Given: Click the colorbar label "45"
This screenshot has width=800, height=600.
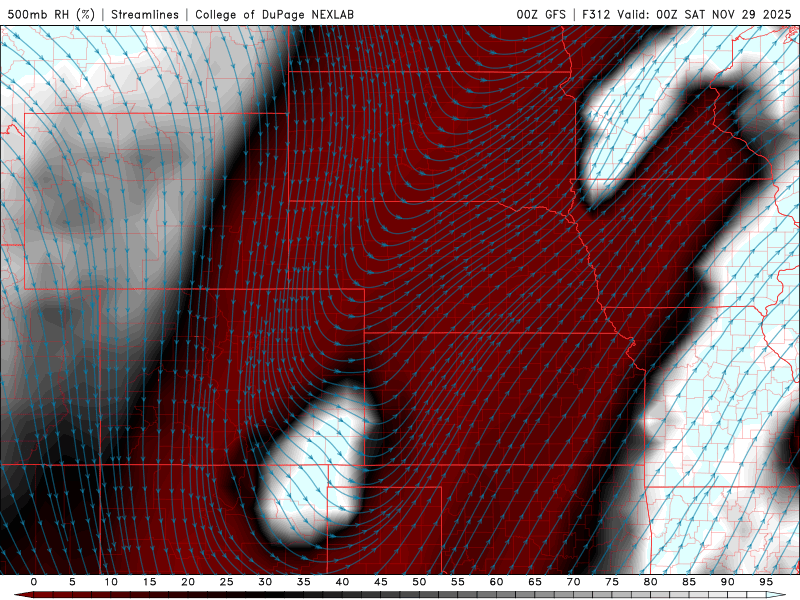Looking at the screenshot, I should [381, 582].
